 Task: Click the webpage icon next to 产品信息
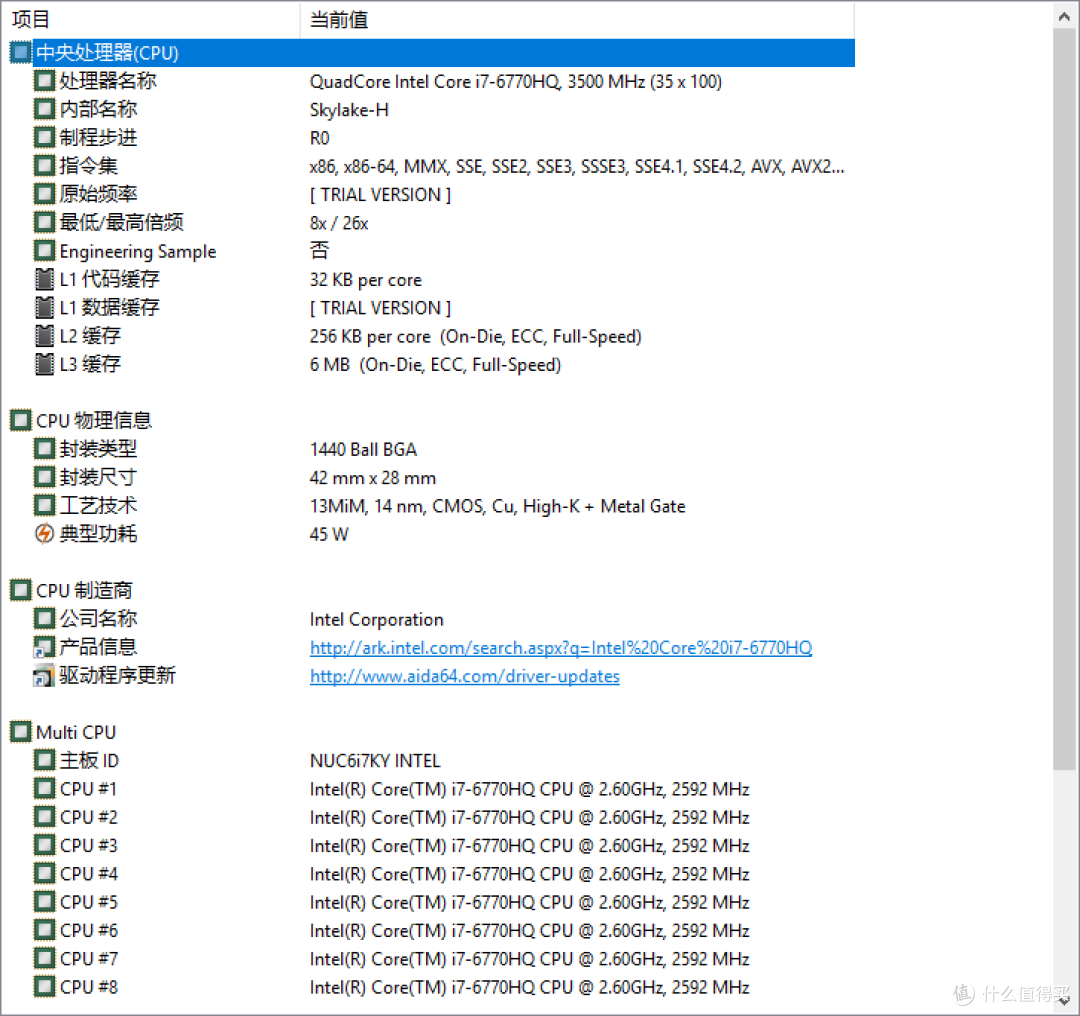44,646
